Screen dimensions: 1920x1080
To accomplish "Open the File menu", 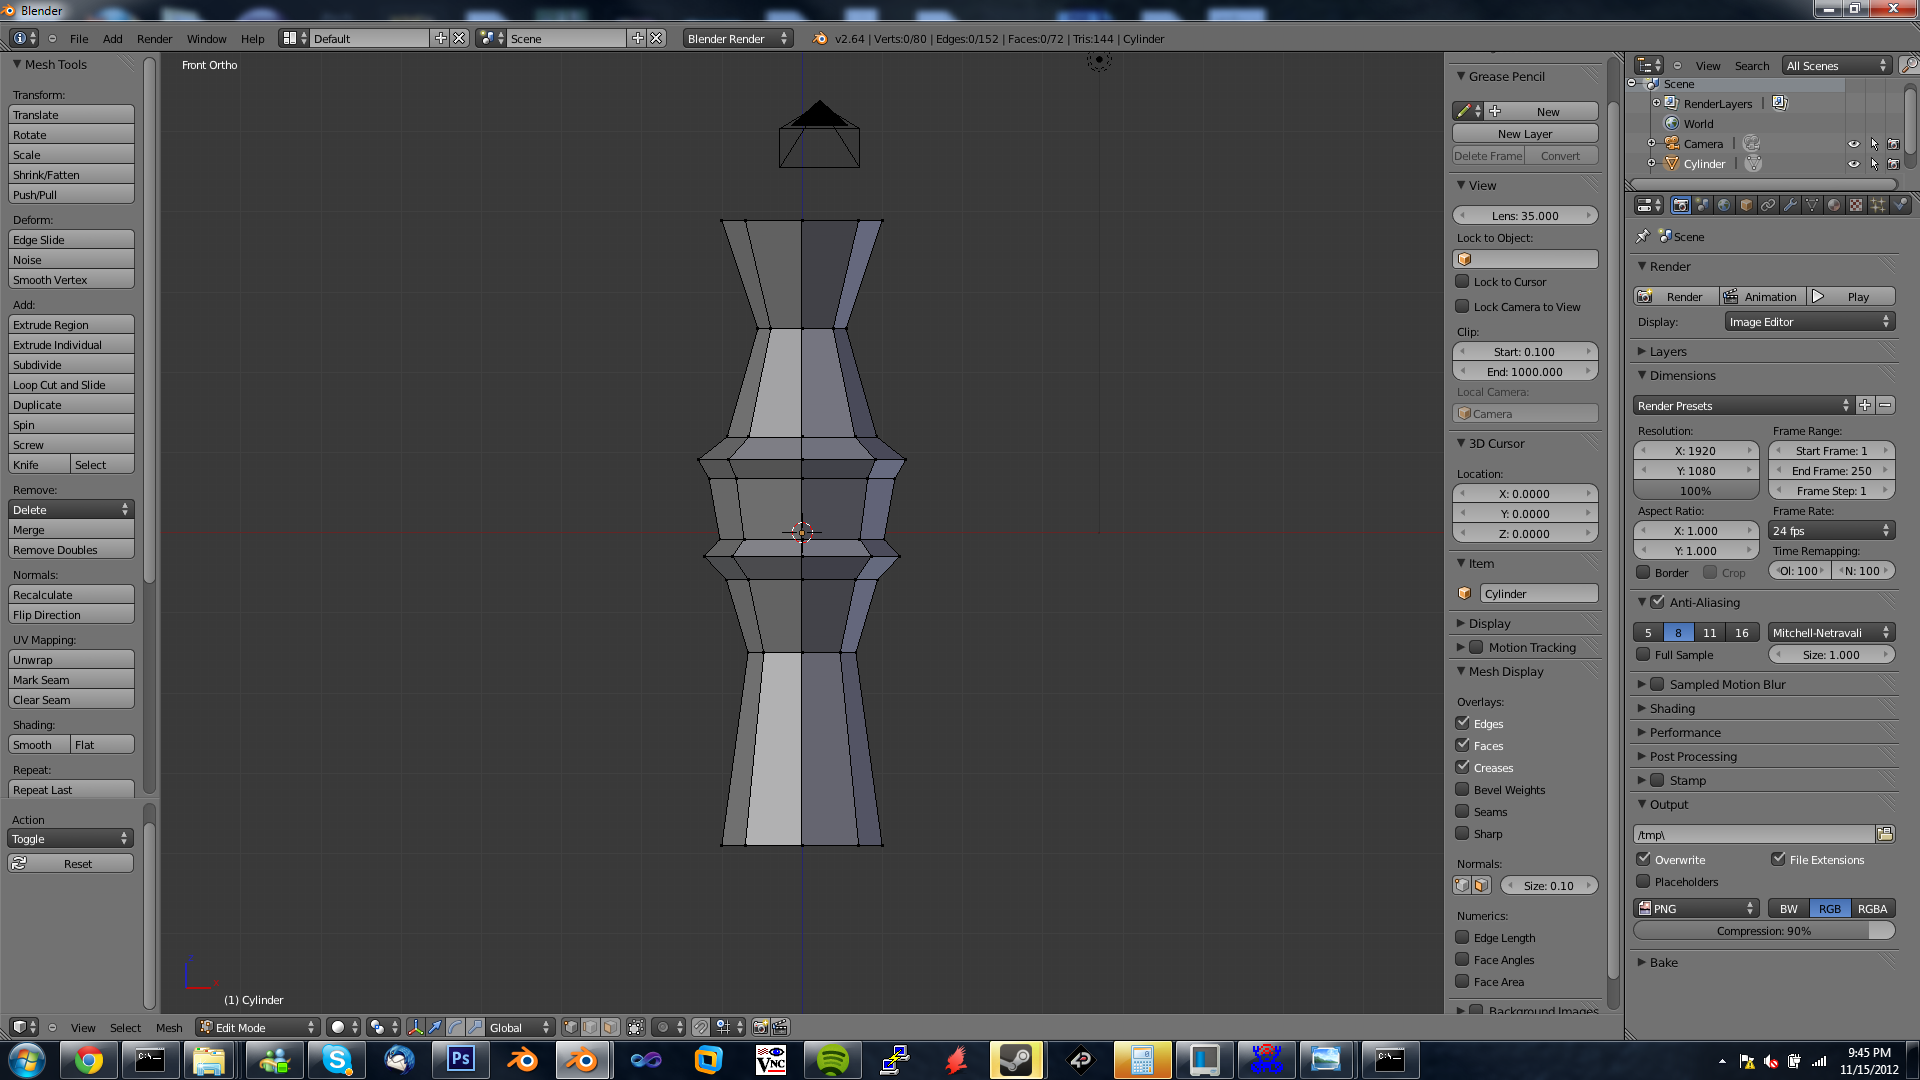I will [x=79, y=38].
